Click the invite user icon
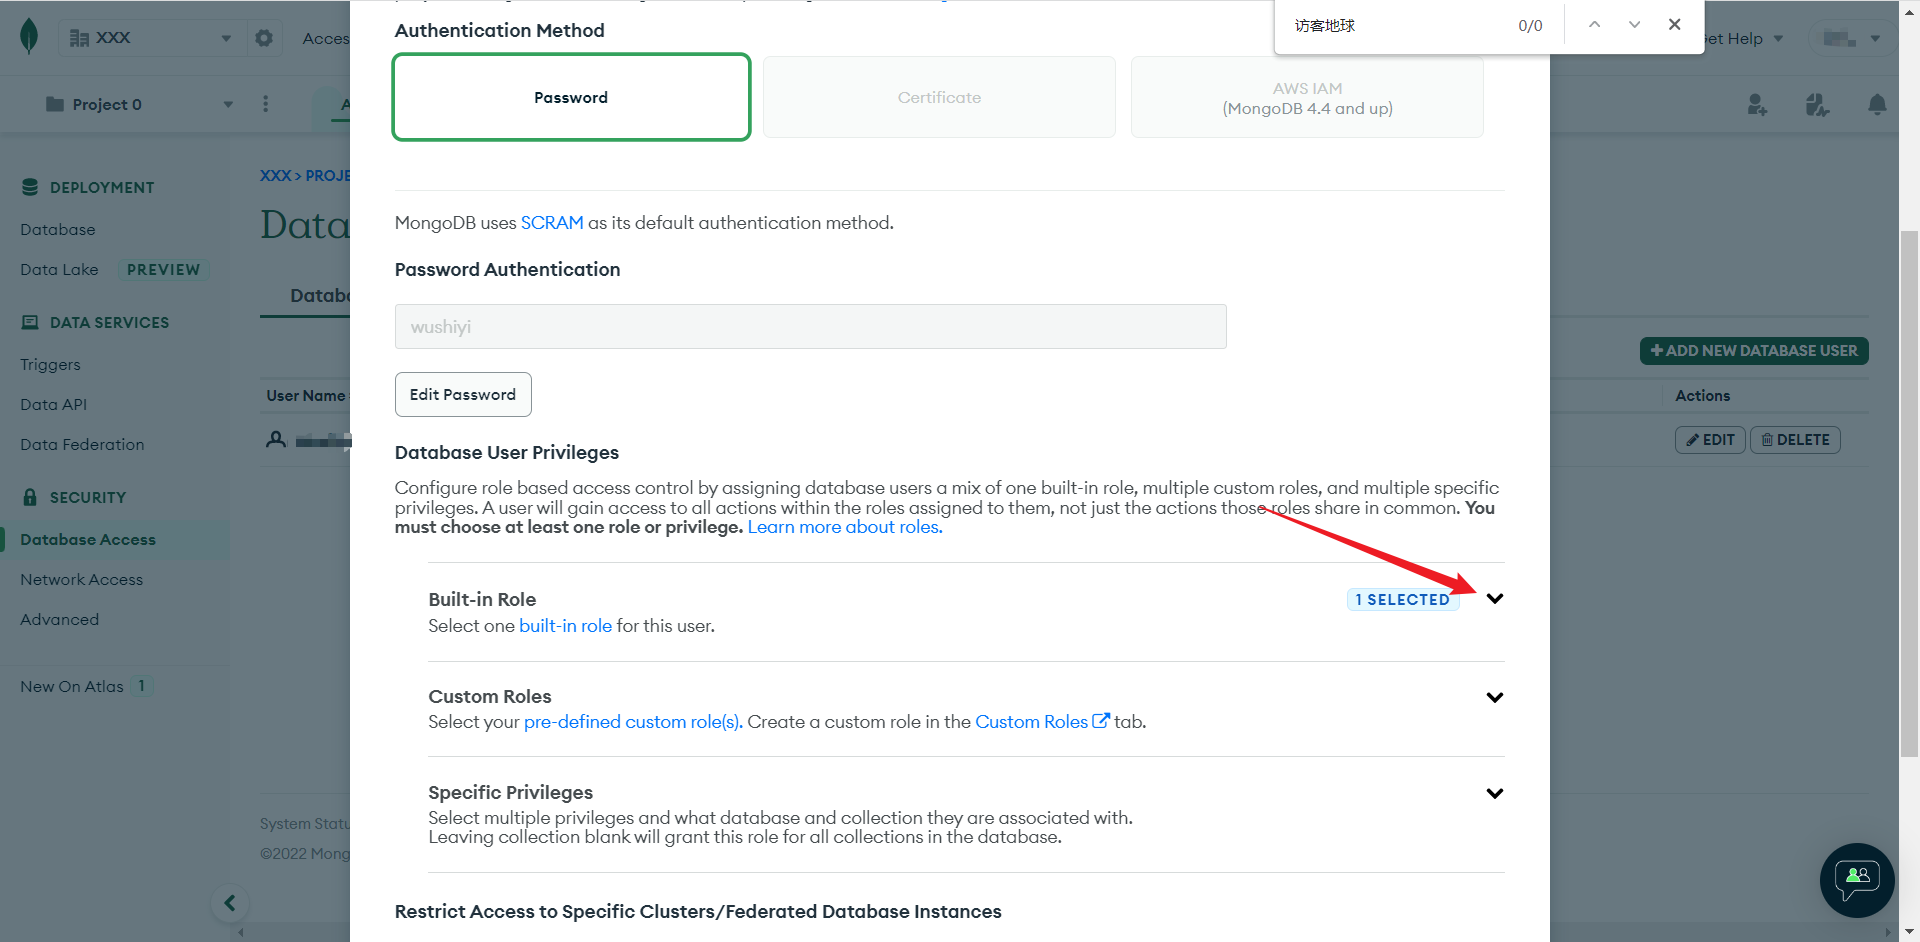 click(x=1757, y=104)
